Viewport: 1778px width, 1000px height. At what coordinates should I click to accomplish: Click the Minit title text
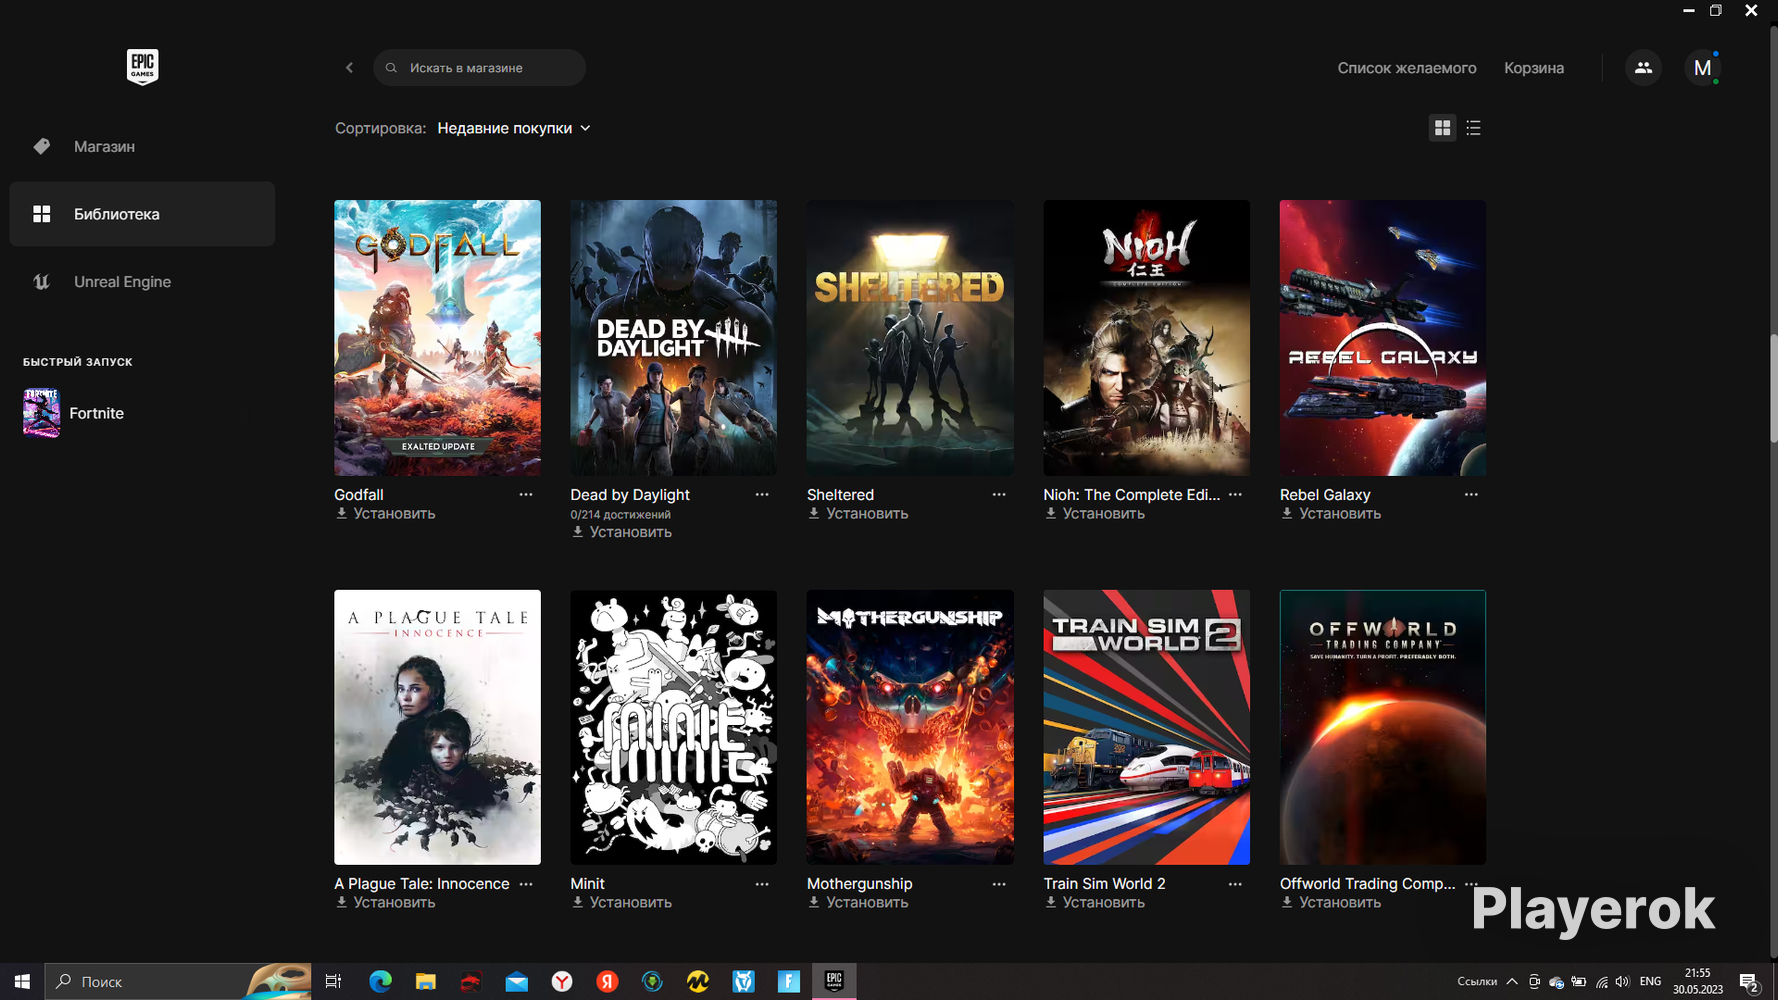coord(587,884)
